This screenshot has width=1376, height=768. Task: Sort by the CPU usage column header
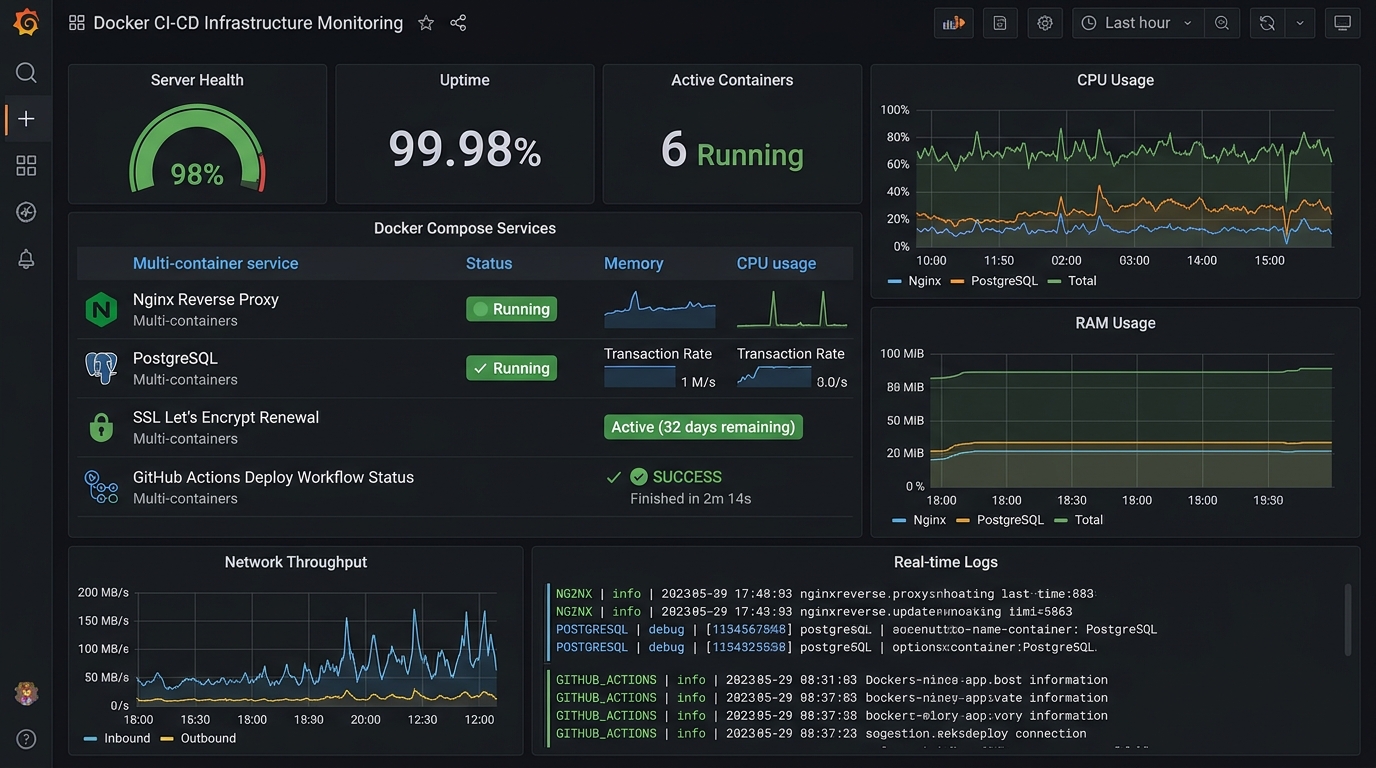tap(776, 263)
